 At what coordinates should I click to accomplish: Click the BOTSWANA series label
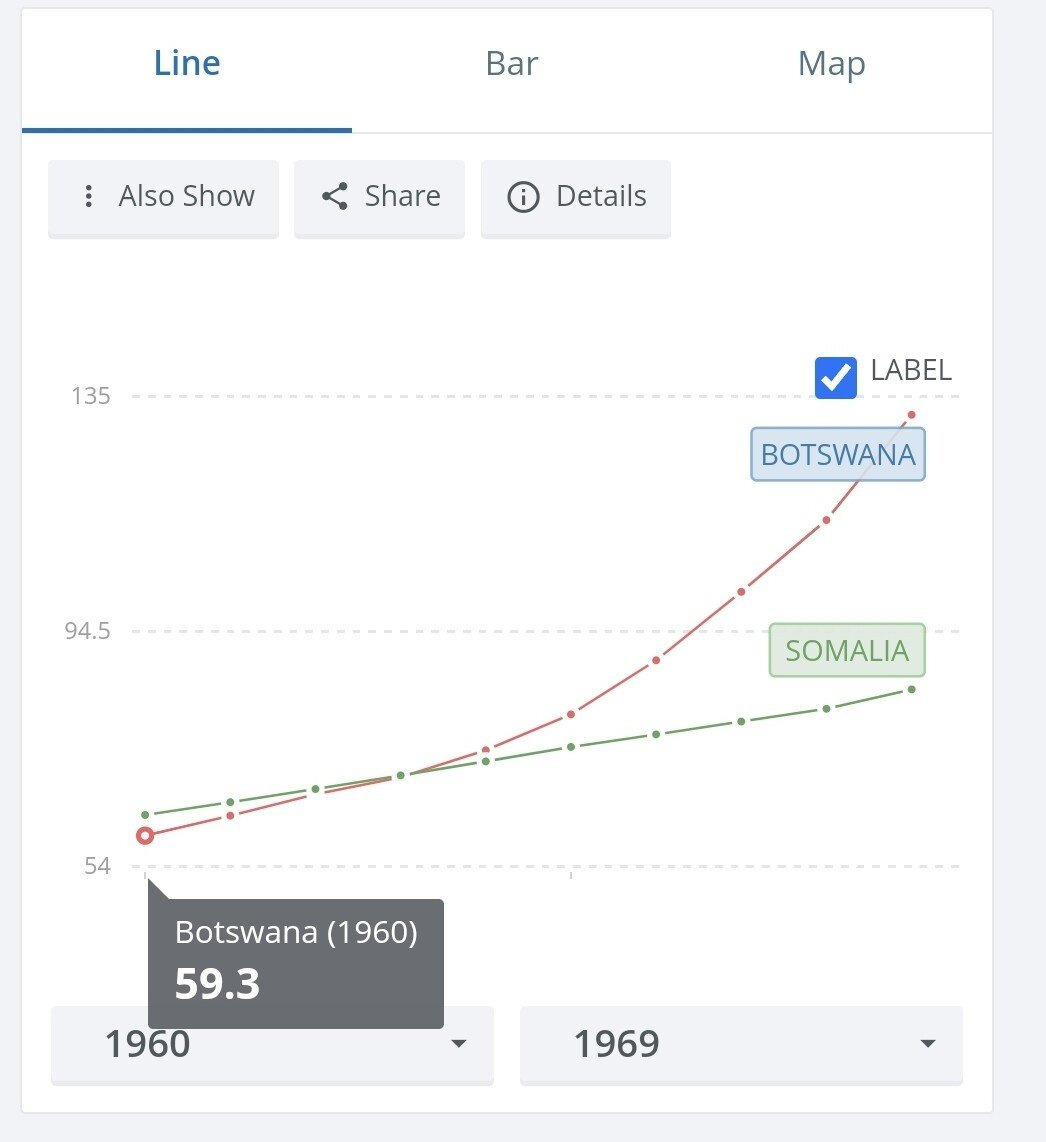(838, 455)
